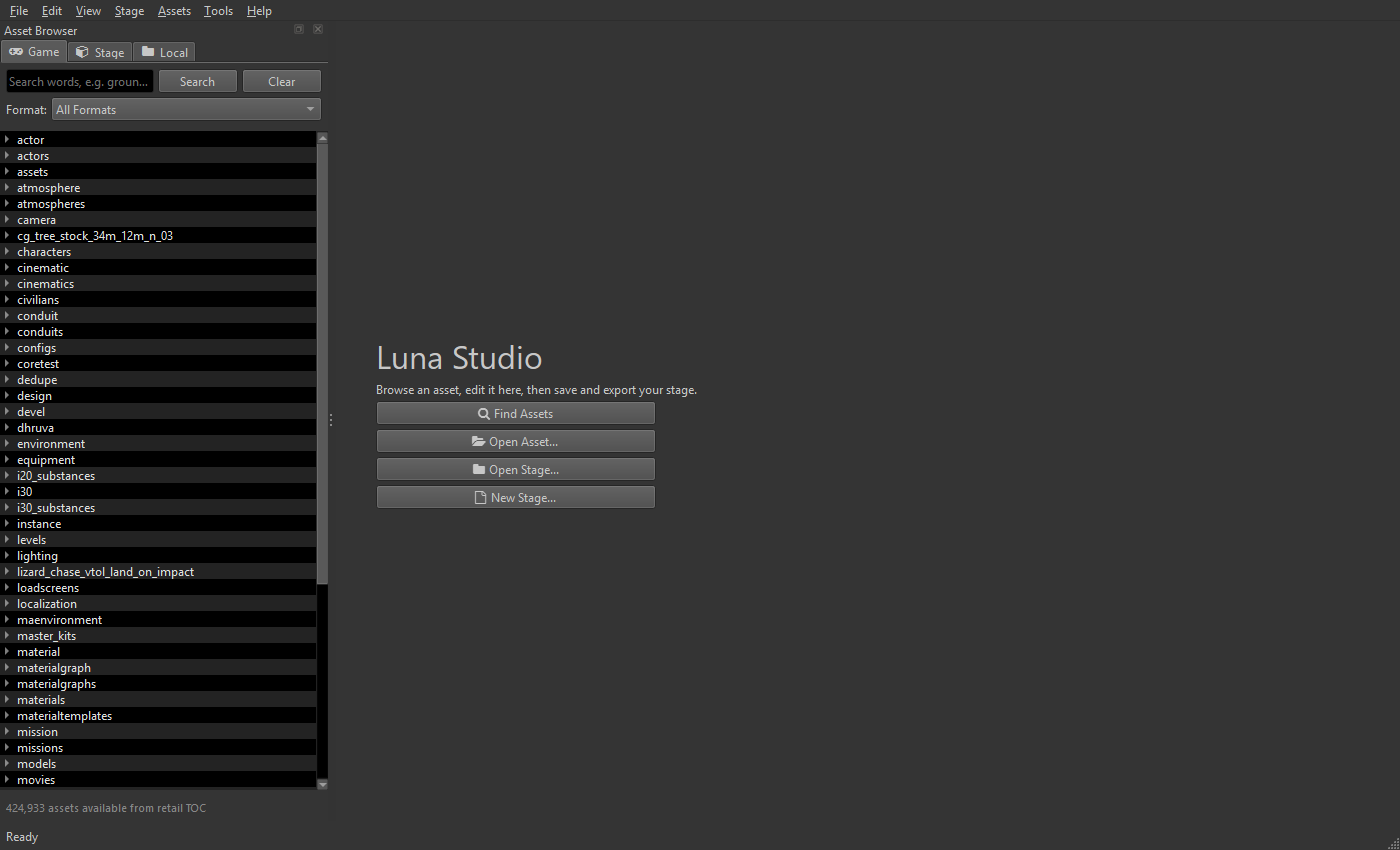This screenshot has height=850, width=1400.
Task: Click the asset tree scrollbar down arrow
Action: coord(322,785)
